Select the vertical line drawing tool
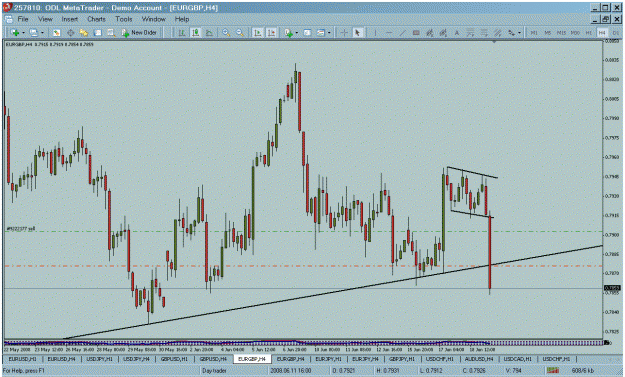Screen dimensions: 625x377 (x=375, y=33)
